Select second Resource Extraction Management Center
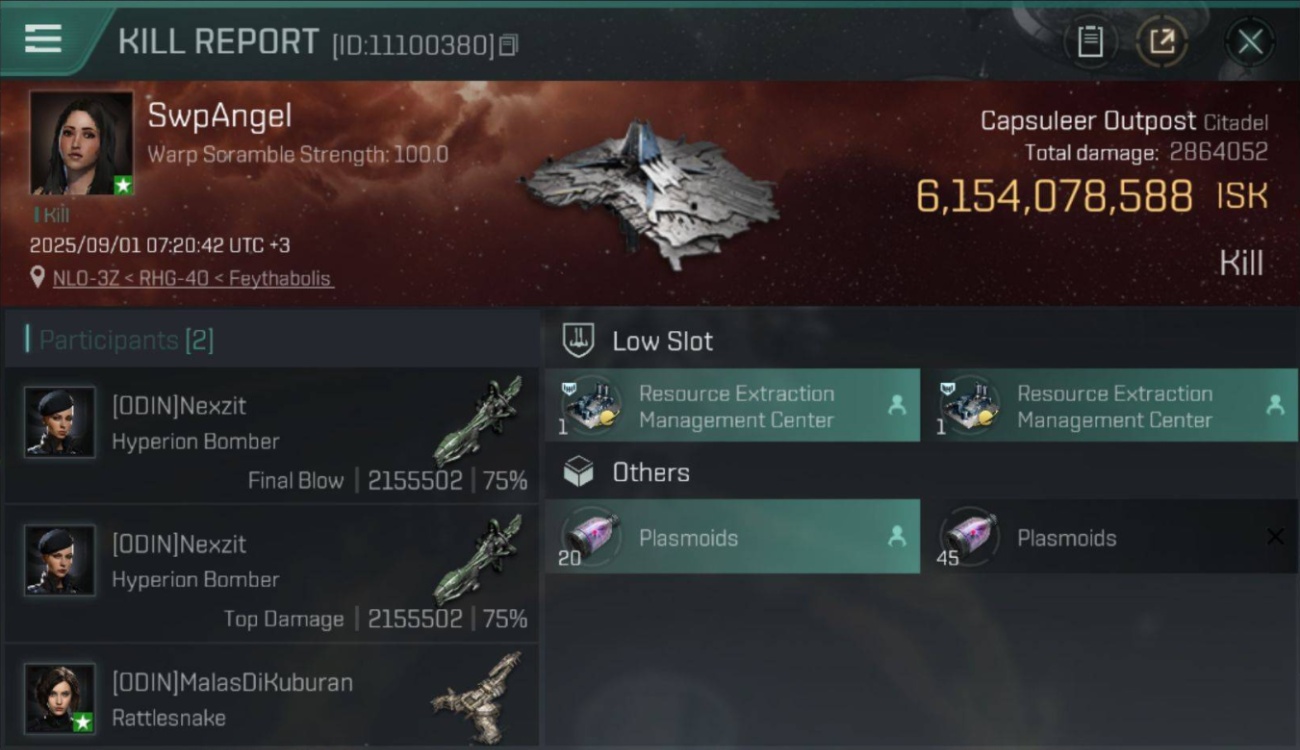Viewport: 1300px width, 750px height. point(1111,405)
